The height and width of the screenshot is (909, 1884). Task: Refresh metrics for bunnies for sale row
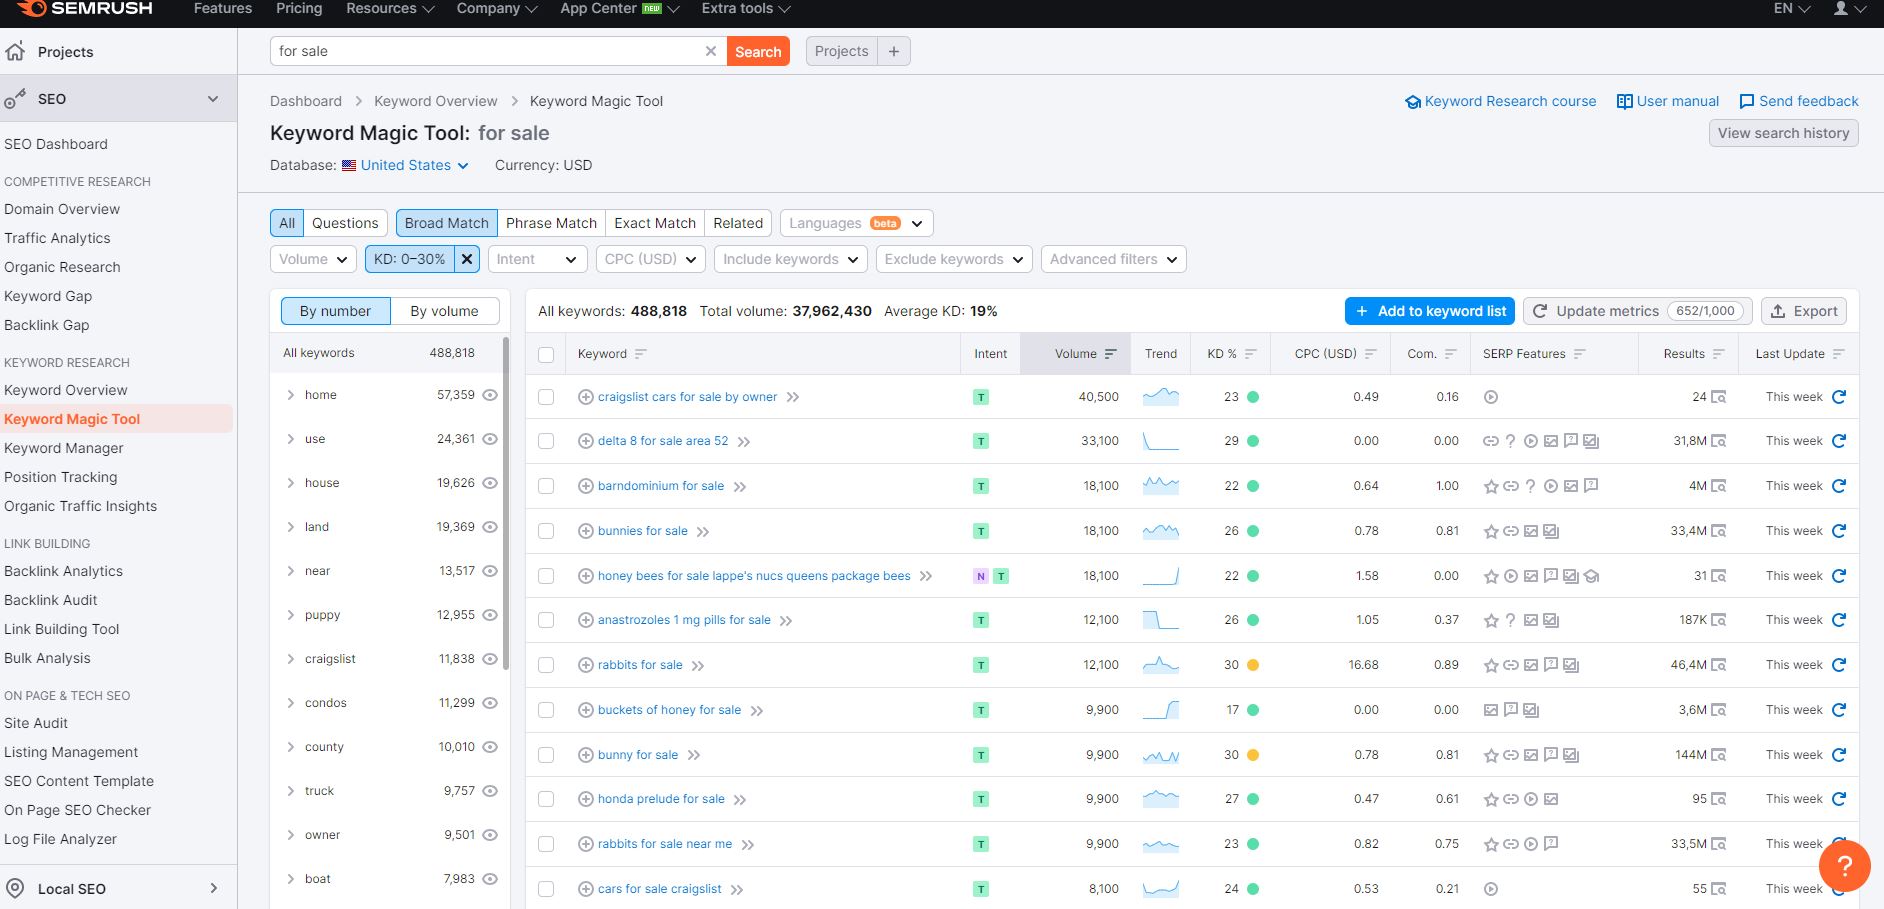point(1838,531)
